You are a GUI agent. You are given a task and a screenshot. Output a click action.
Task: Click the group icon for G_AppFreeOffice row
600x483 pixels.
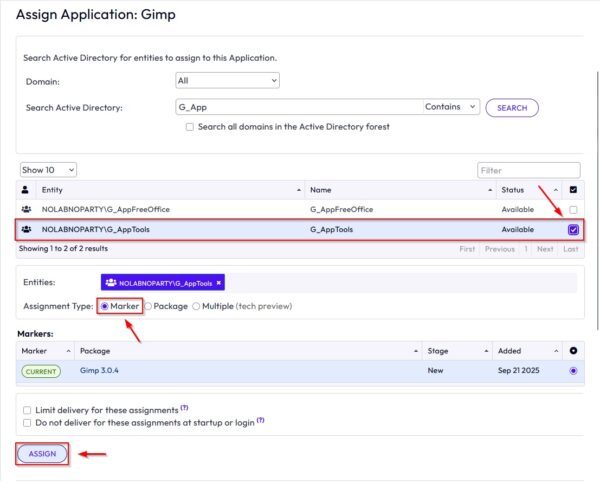pyautogui.click(x=26, y=209)
